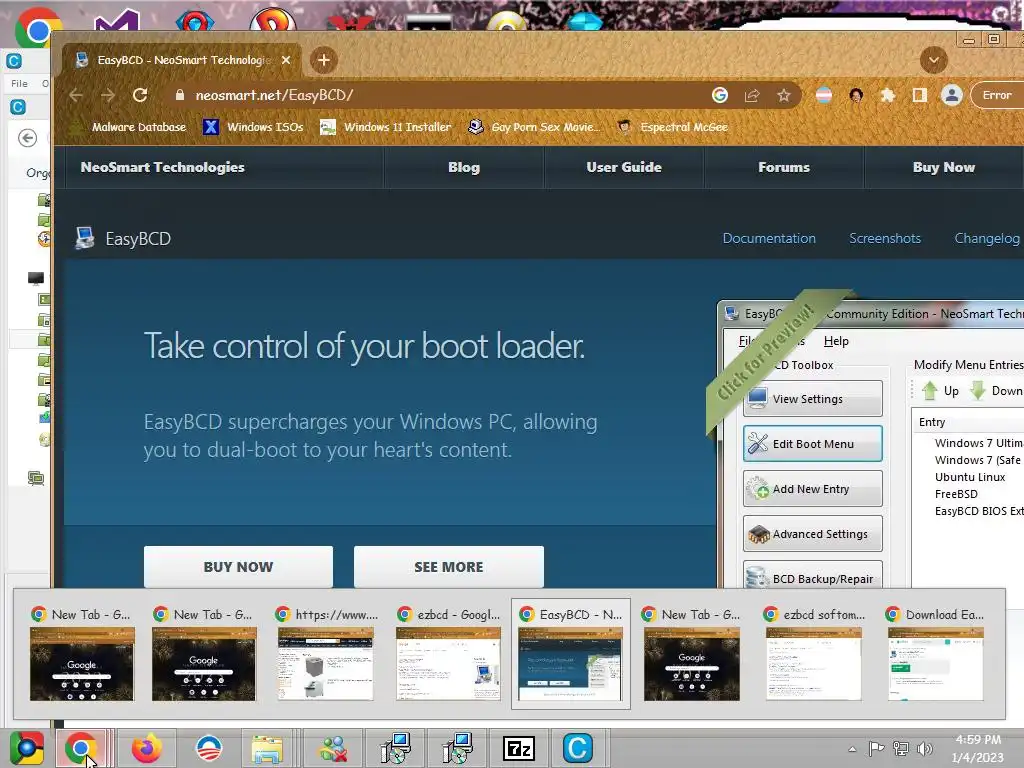Screen dimensions: 1024x768
Task: Click the Edit Boot Menu preview button
Action: [x=812, y=443]
